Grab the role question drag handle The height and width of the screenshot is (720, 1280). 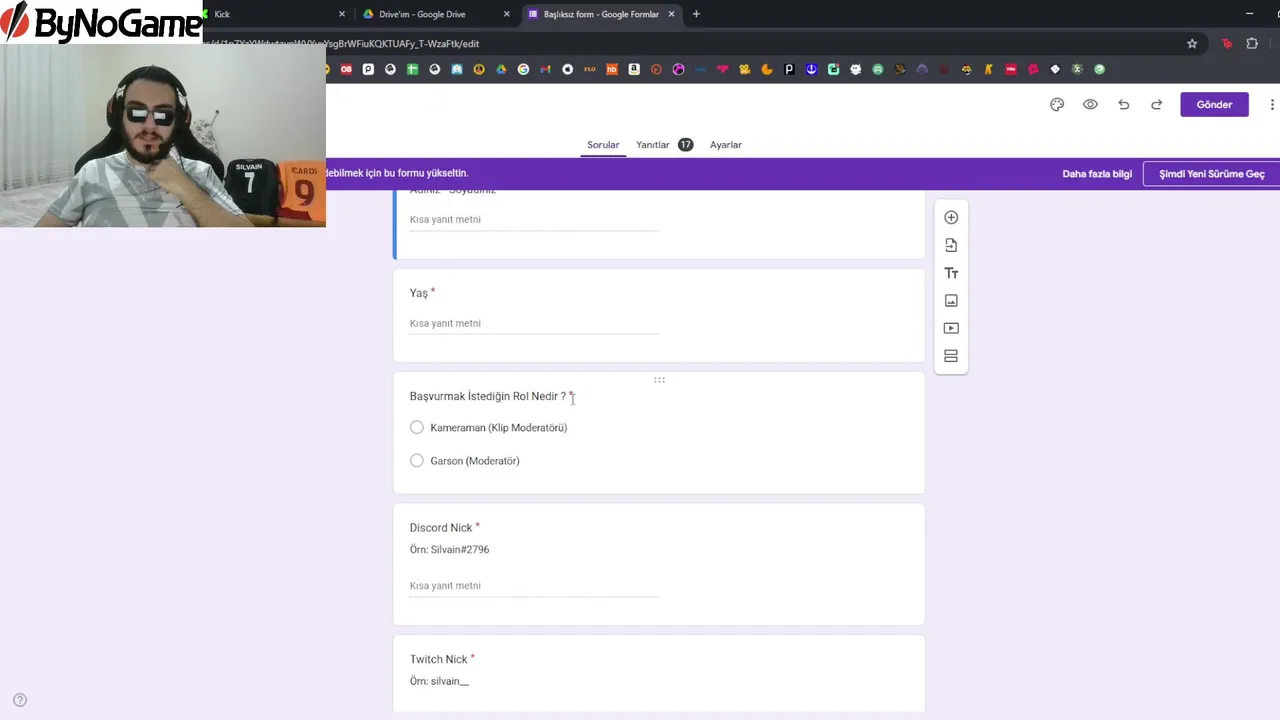(659, 380)
